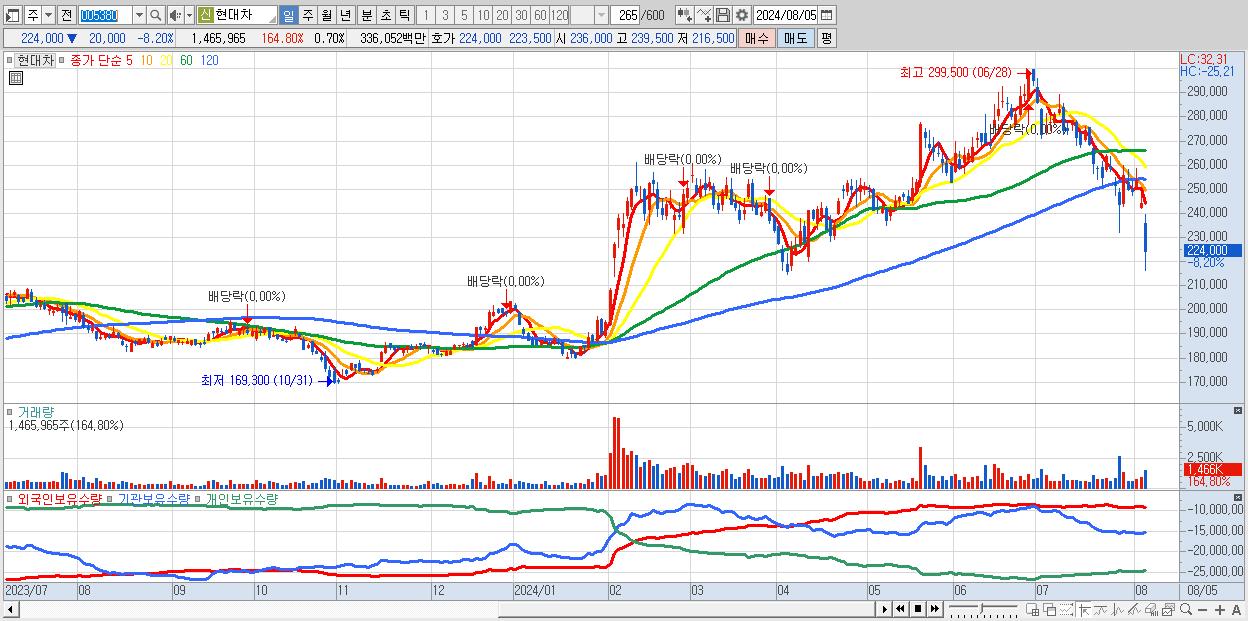
Task: Click the stock code input 005380
Action: [x=105, y=16]
